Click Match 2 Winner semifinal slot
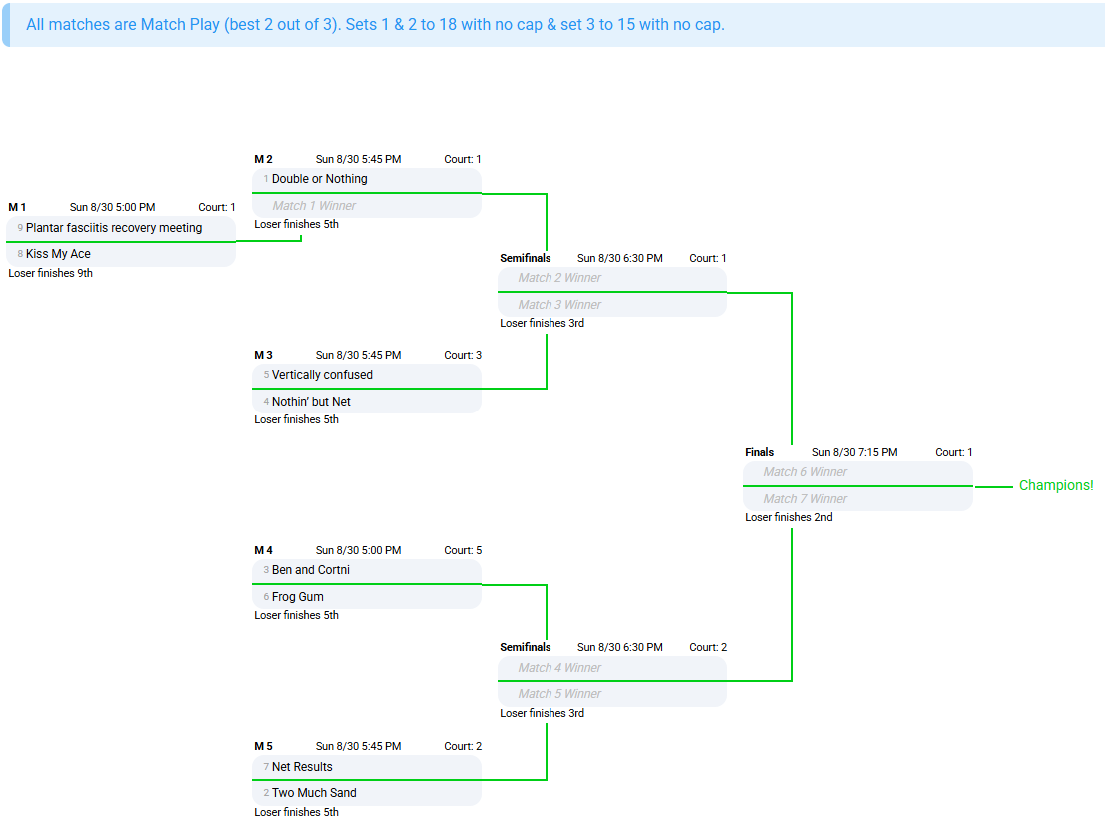Screen dimensions: 1105x825 coord(612,278)
